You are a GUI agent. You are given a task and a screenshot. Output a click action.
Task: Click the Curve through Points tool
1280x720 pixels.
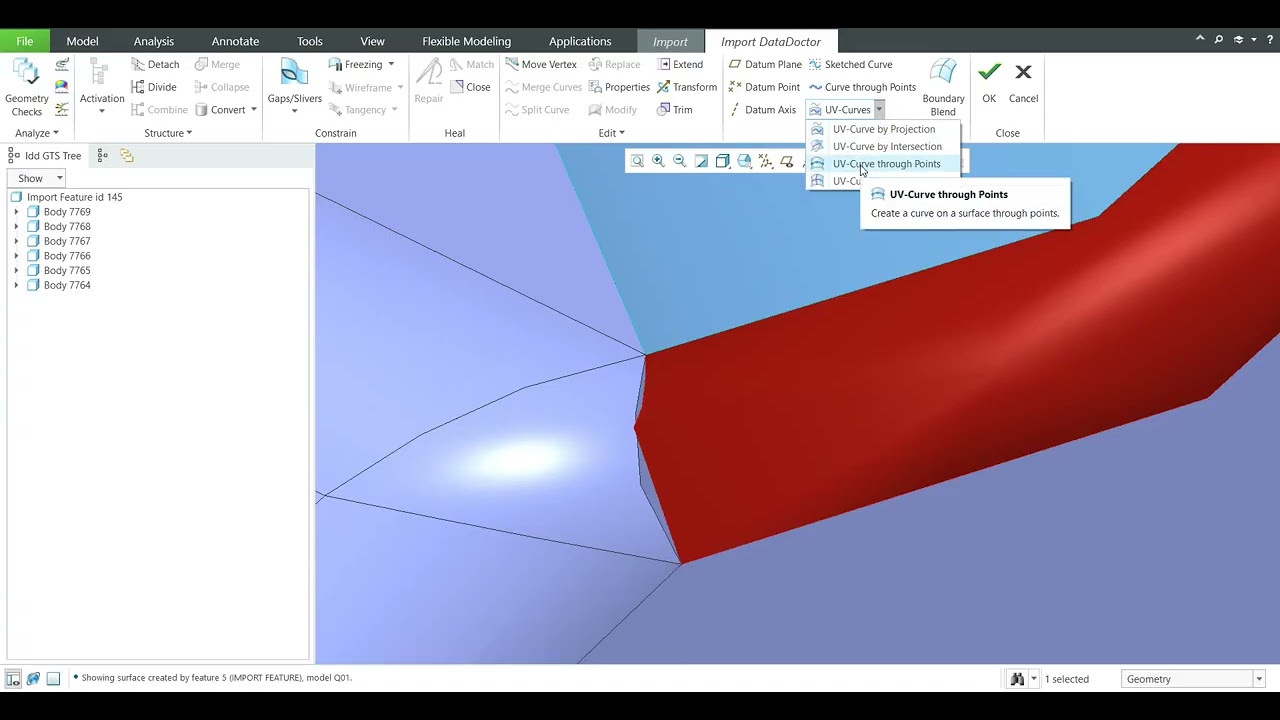862,87
